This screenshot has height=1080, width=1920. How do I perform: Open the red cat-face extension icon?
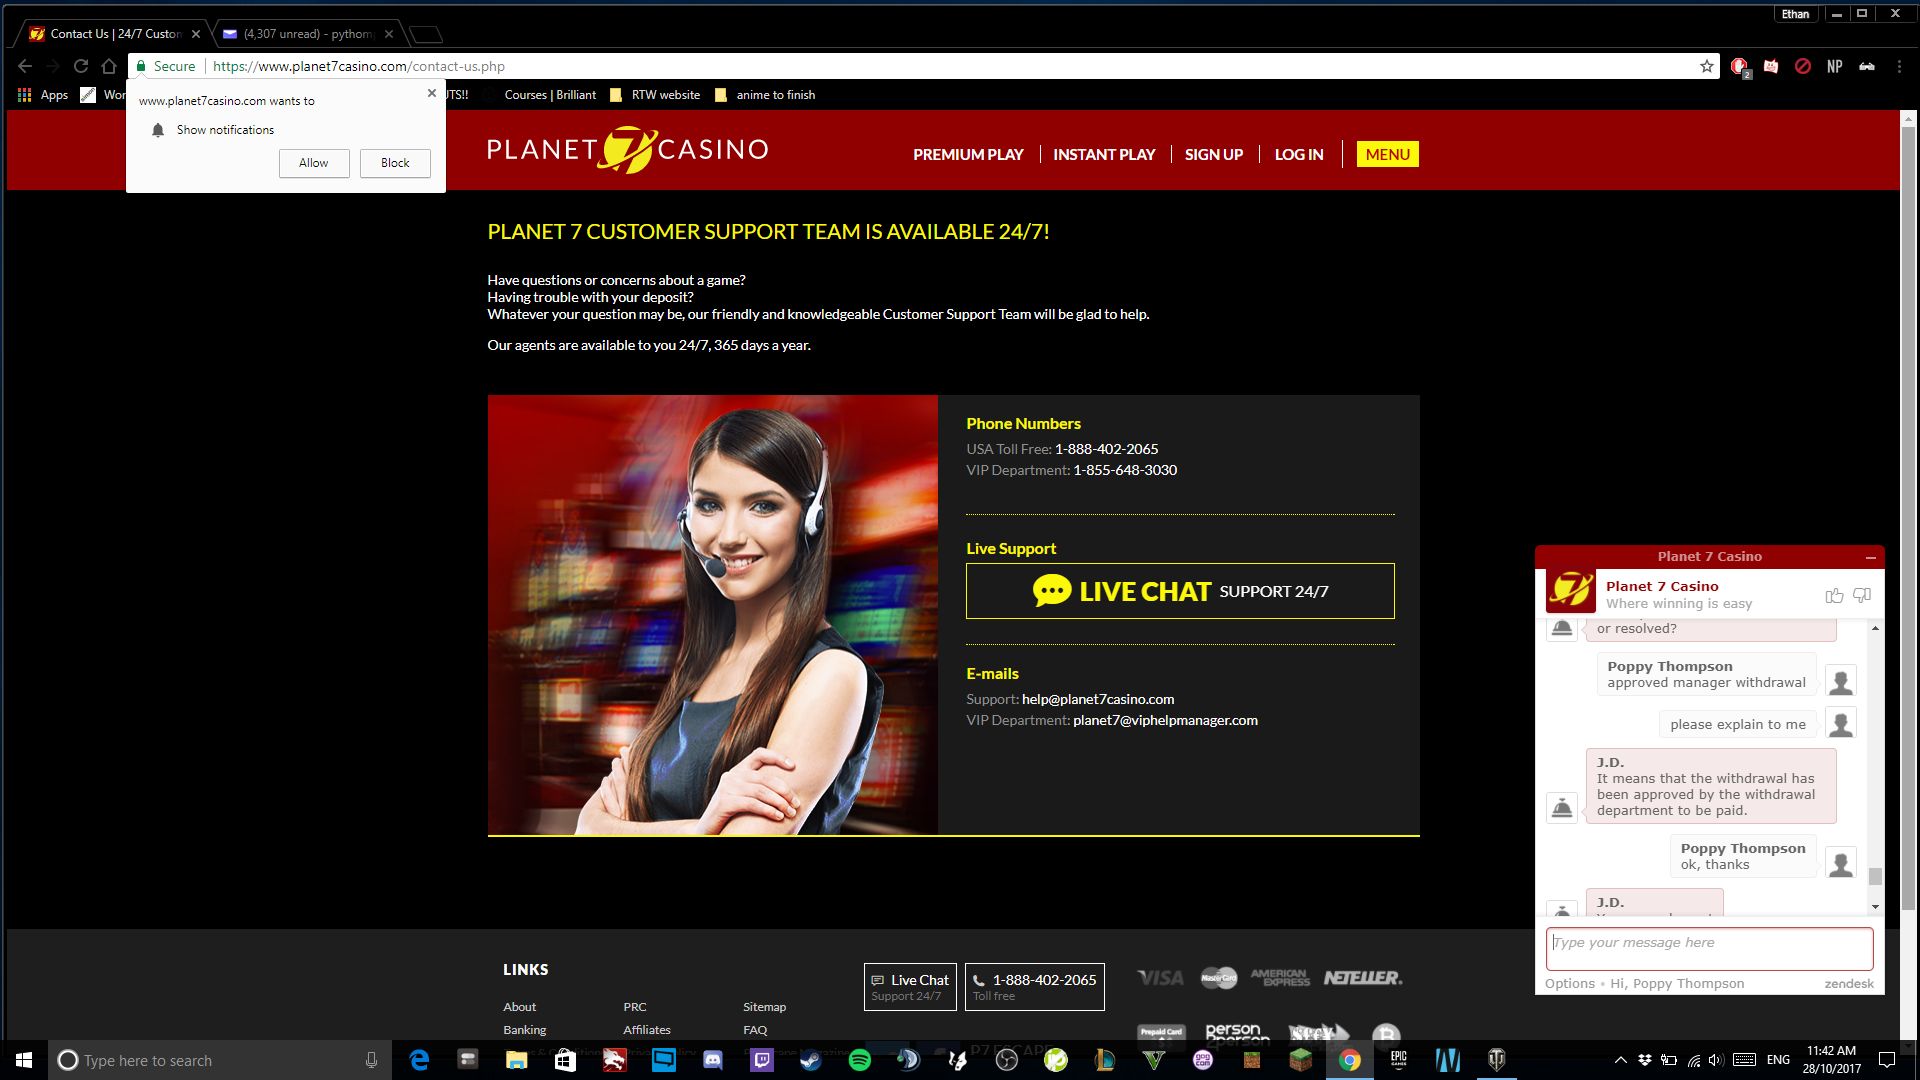pyautogui.click(x=1771, y=66)
